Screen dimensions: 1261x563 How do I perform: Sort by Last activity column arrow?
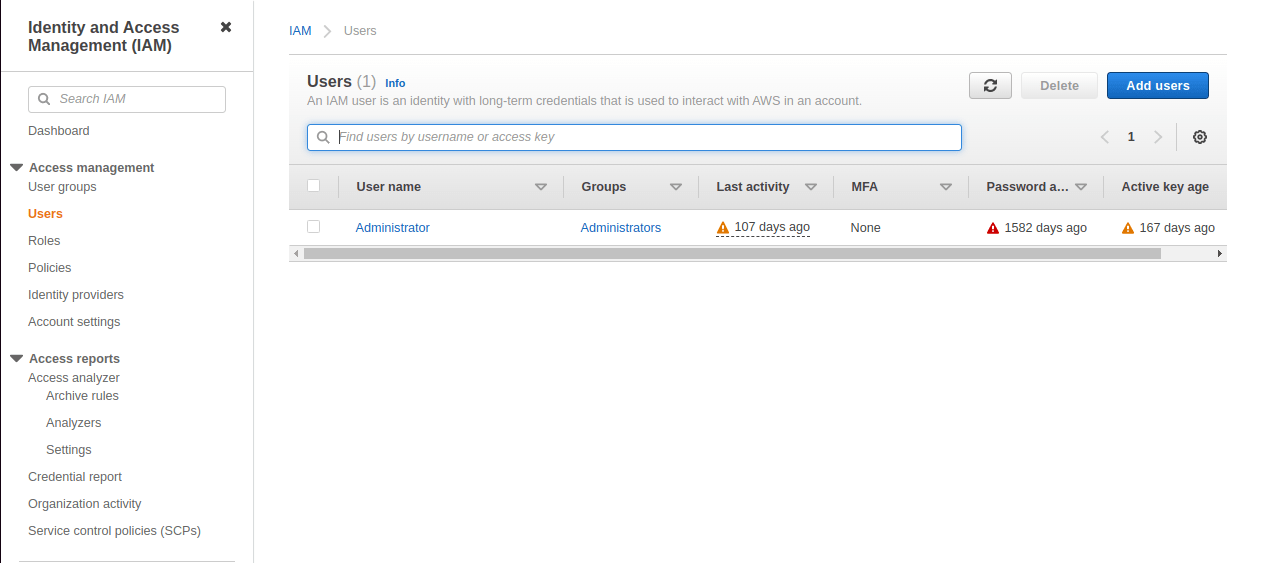[811, 187]
